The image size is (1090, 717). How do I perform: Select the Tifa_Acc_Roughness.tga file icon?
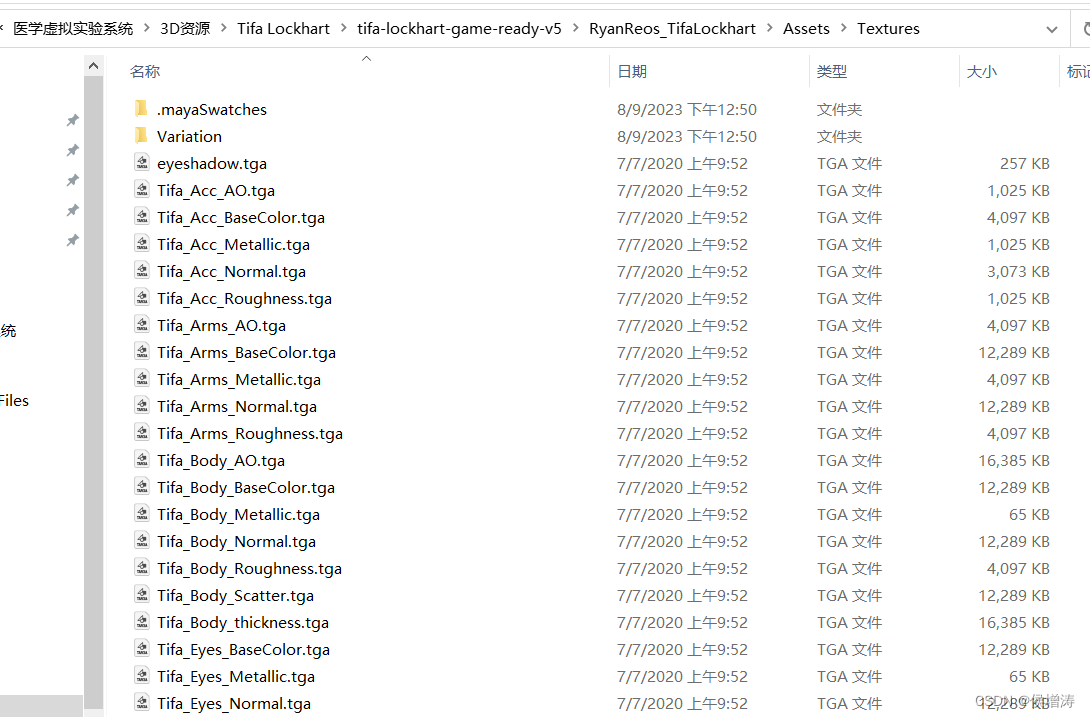[142, 298]
